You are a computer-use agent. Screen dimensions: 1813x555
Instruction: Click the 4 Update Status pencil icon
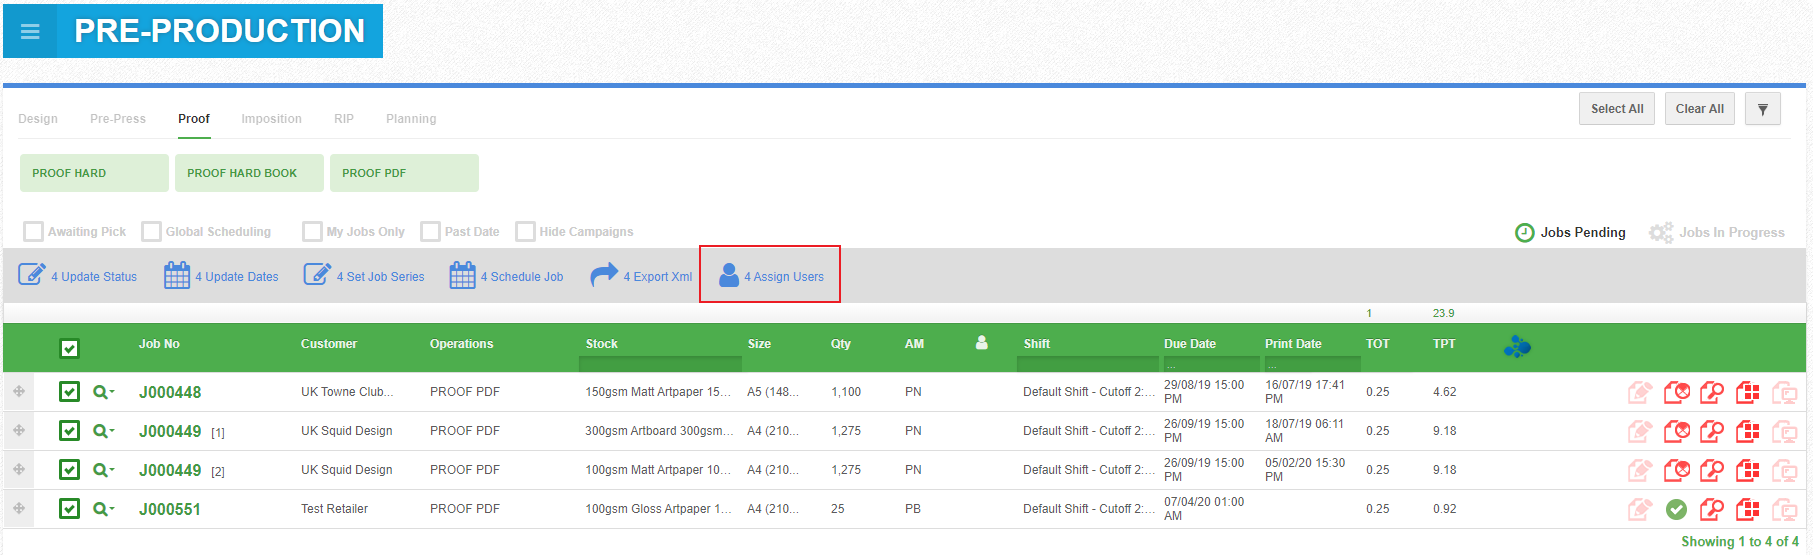point(32,274)
